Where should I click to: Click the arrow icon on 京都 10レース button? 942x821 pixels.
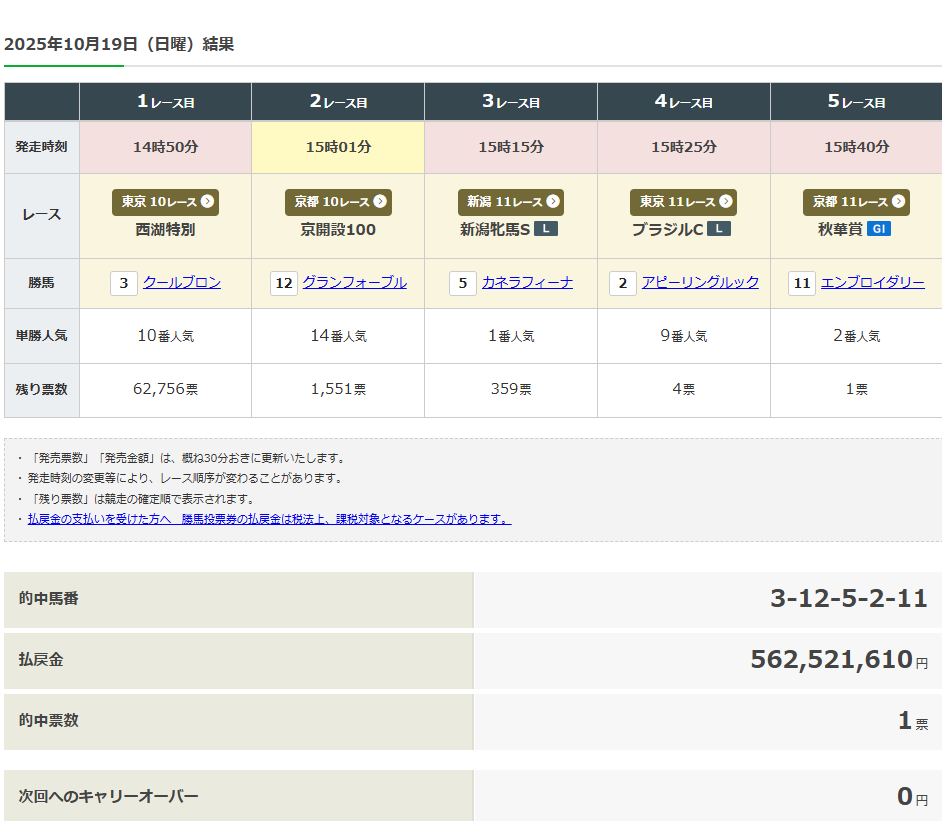click(380, 202)
